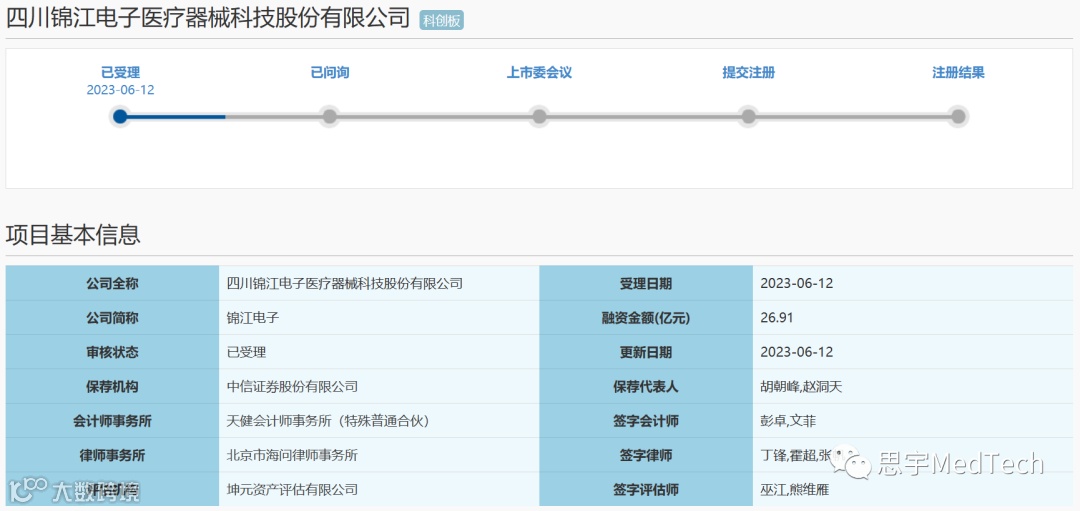Click the 会计师事务所 header cell
The height and width of the screenshot is (511, 1080).
pyautogui.click(x=112, y=421)
